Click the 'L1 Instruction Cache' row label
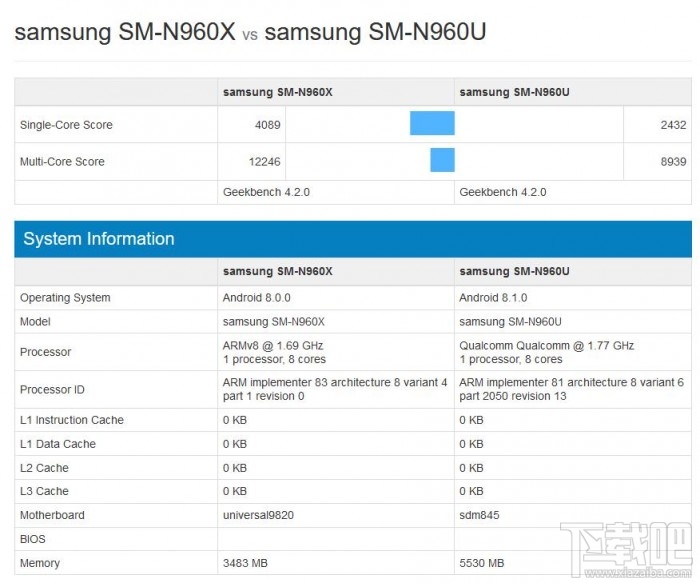This screenshot has width=700, height=583. click(x=72, y=420)
